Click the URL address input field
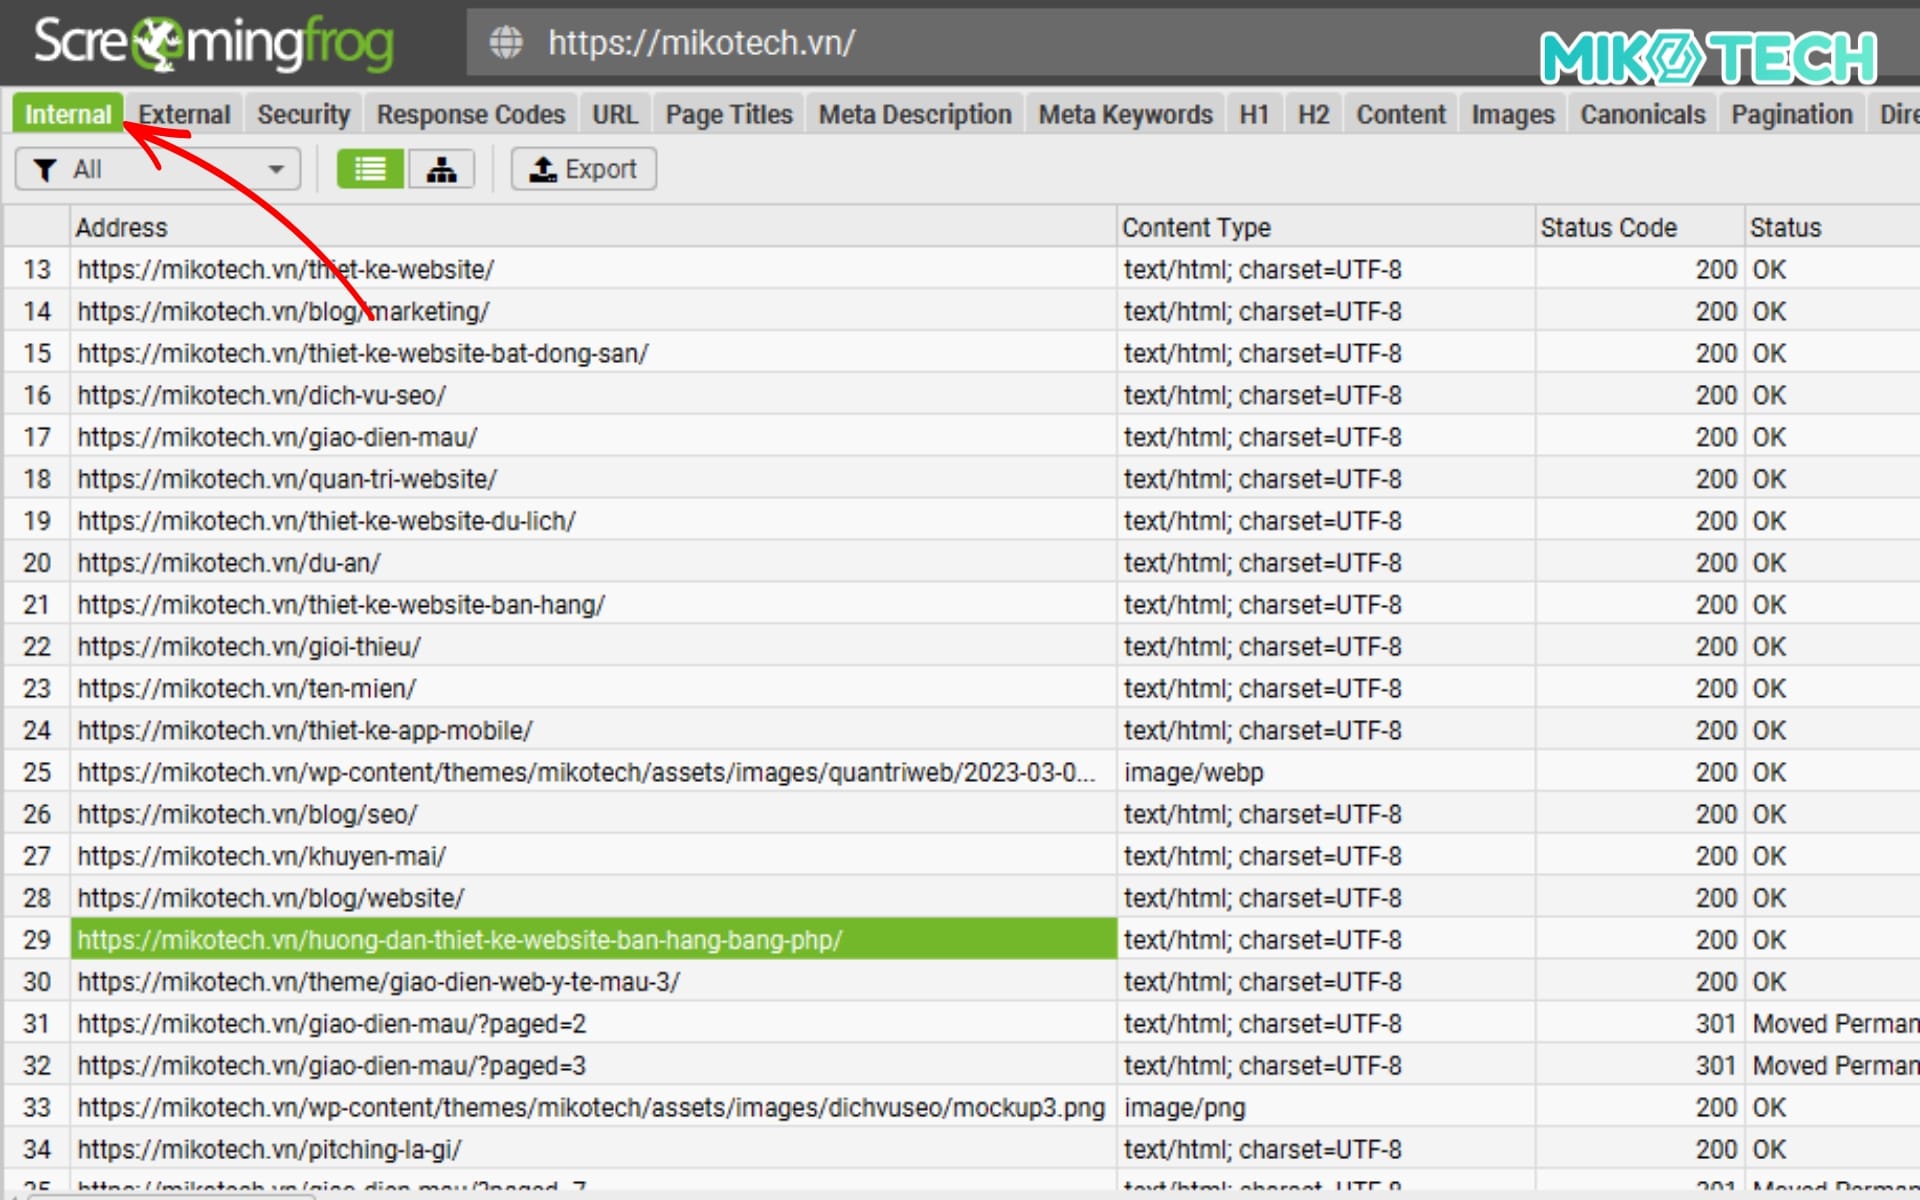 tap(1000, 43)
